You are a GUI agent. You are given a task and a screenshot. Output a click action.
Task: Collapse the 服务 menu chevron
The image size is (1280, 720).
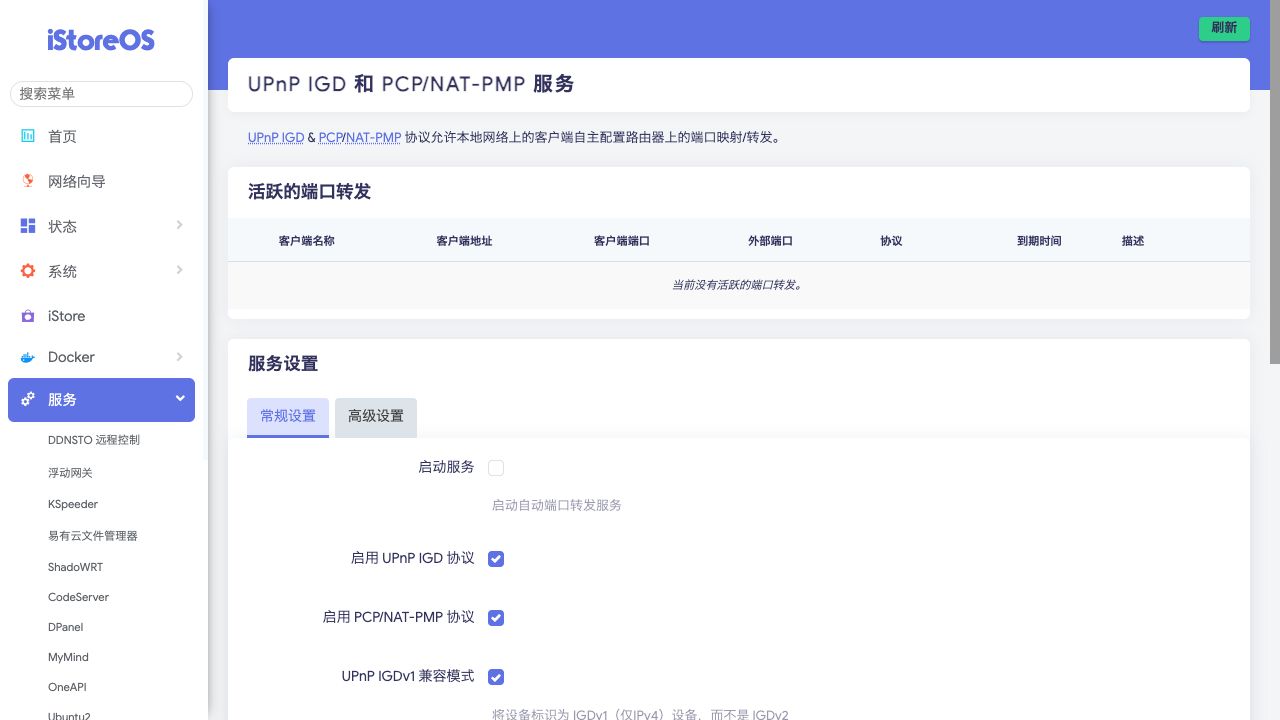tap(180, 398)
